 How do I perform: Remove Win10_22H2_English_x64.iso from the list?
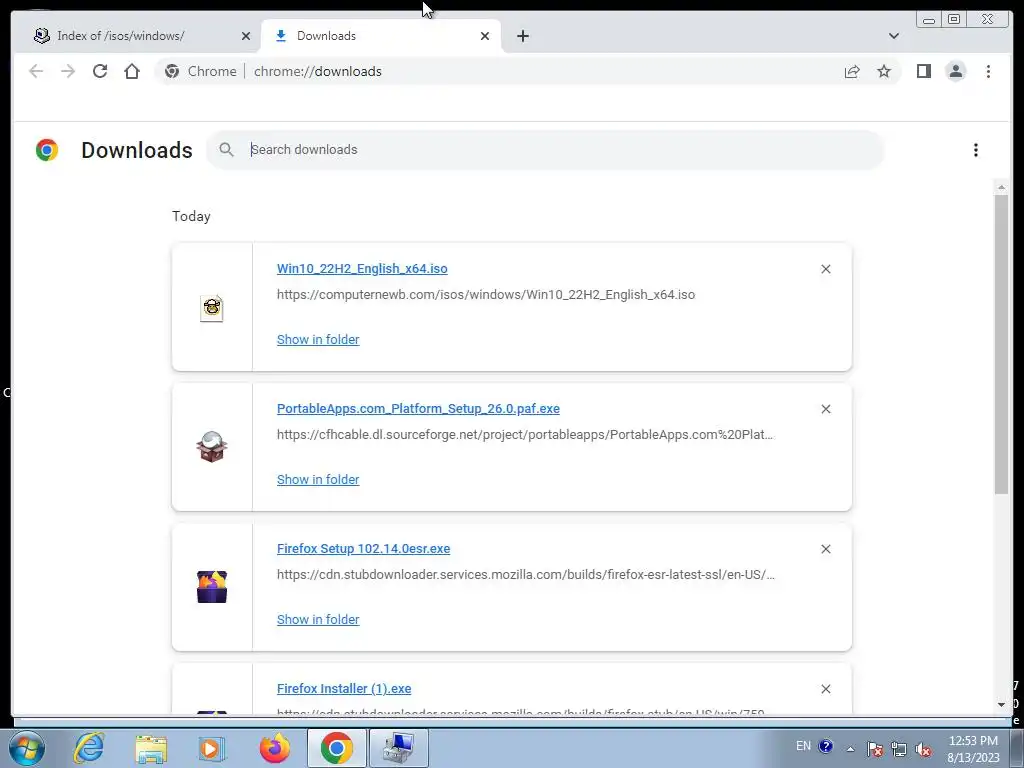pyautogui.click(x=825, y=269)
